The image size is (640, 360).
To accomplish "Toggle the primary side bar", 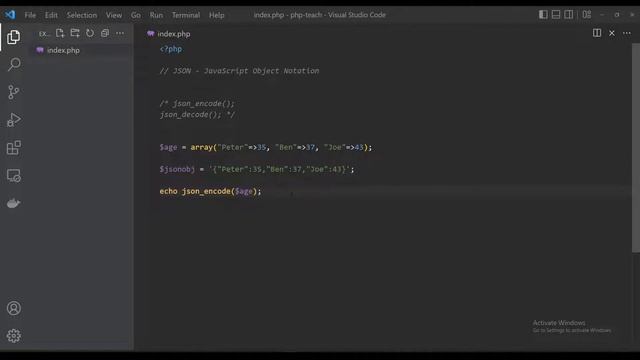I will click(543, 15).
